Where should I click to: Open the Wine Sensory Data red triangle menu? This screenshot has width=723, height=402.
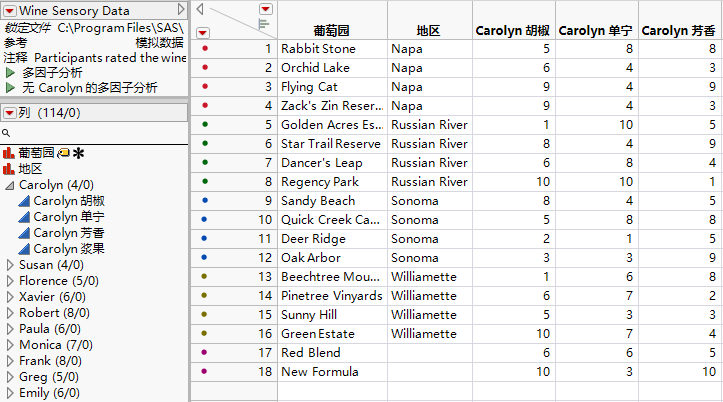click(x=10, y=11)
